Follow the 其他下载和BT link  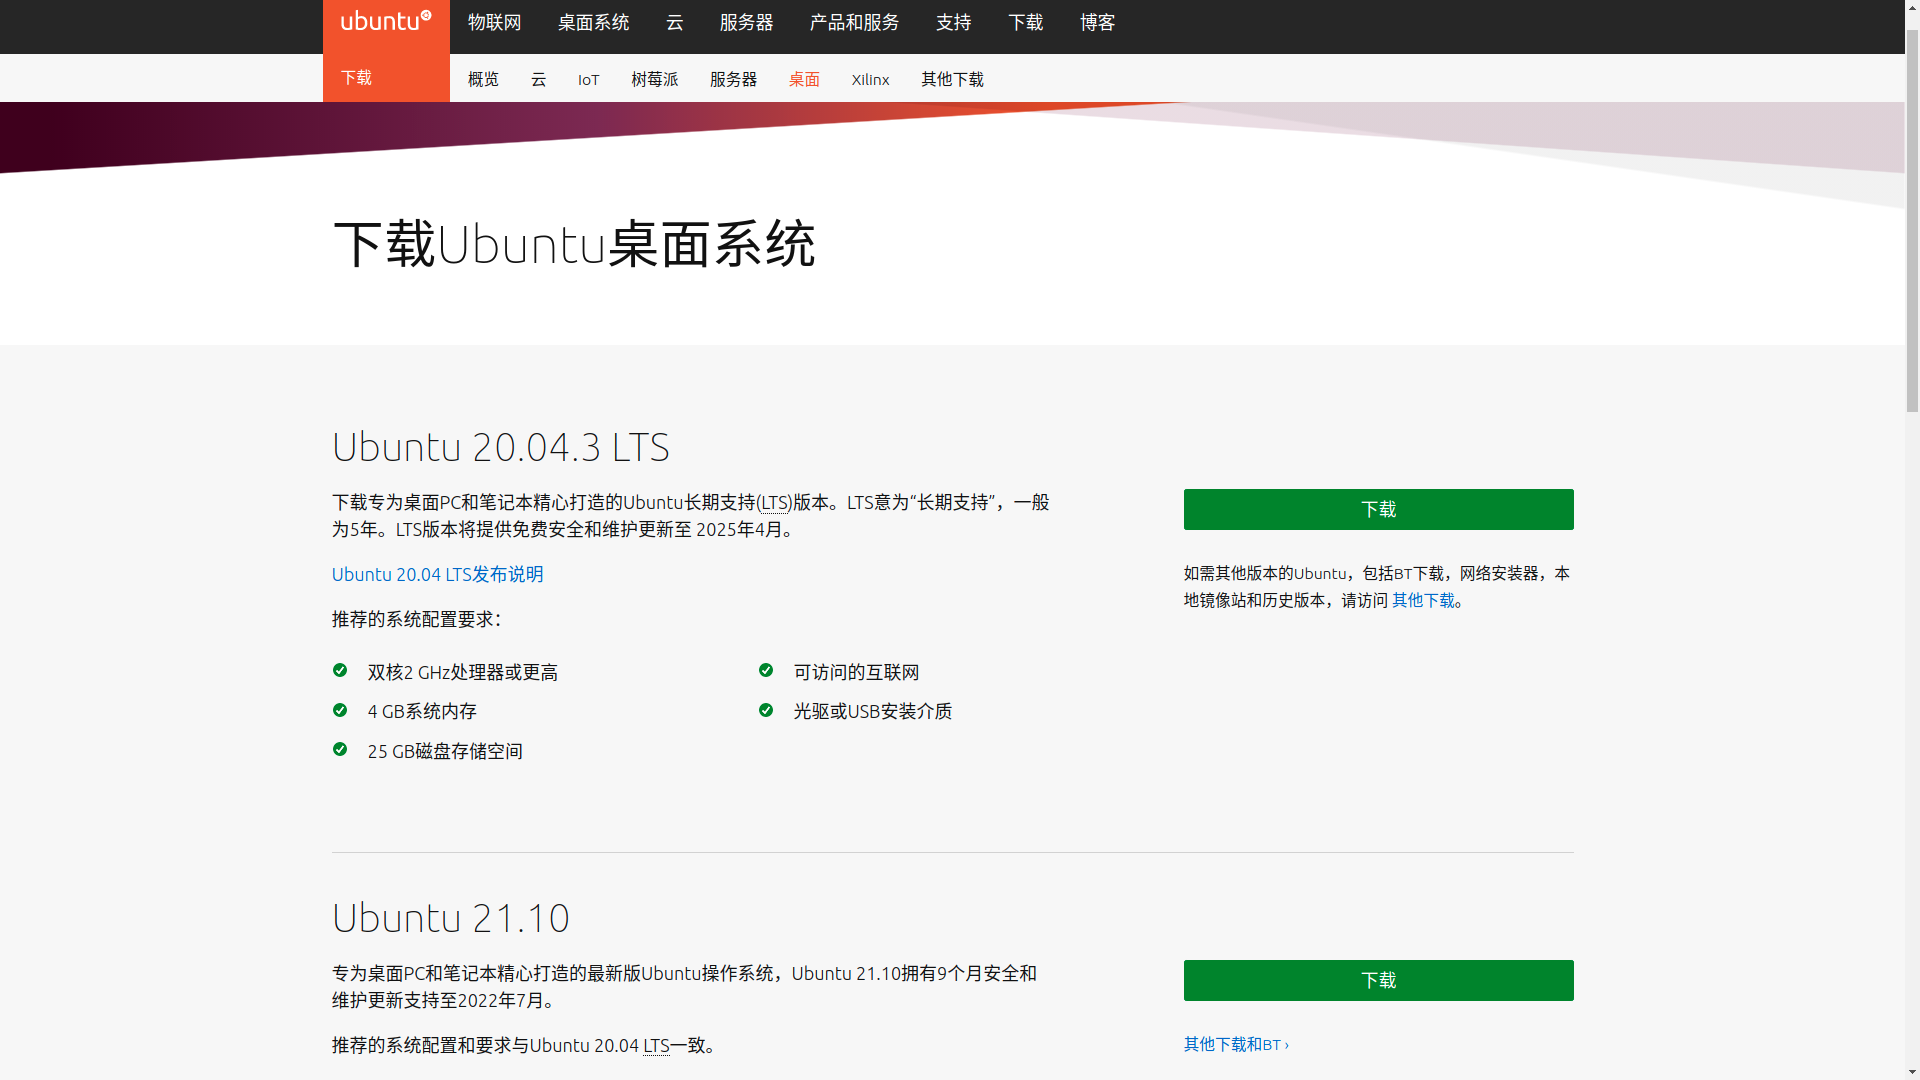pos(1235,1045)
